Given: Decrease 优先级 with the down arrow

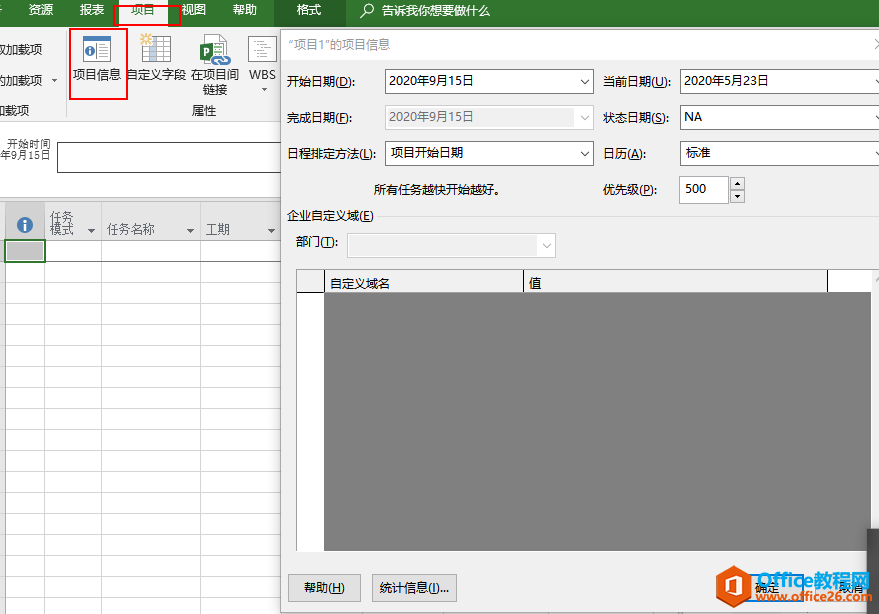Looking at the screenshot, I should pyautogui.click(x=737, y=196).
